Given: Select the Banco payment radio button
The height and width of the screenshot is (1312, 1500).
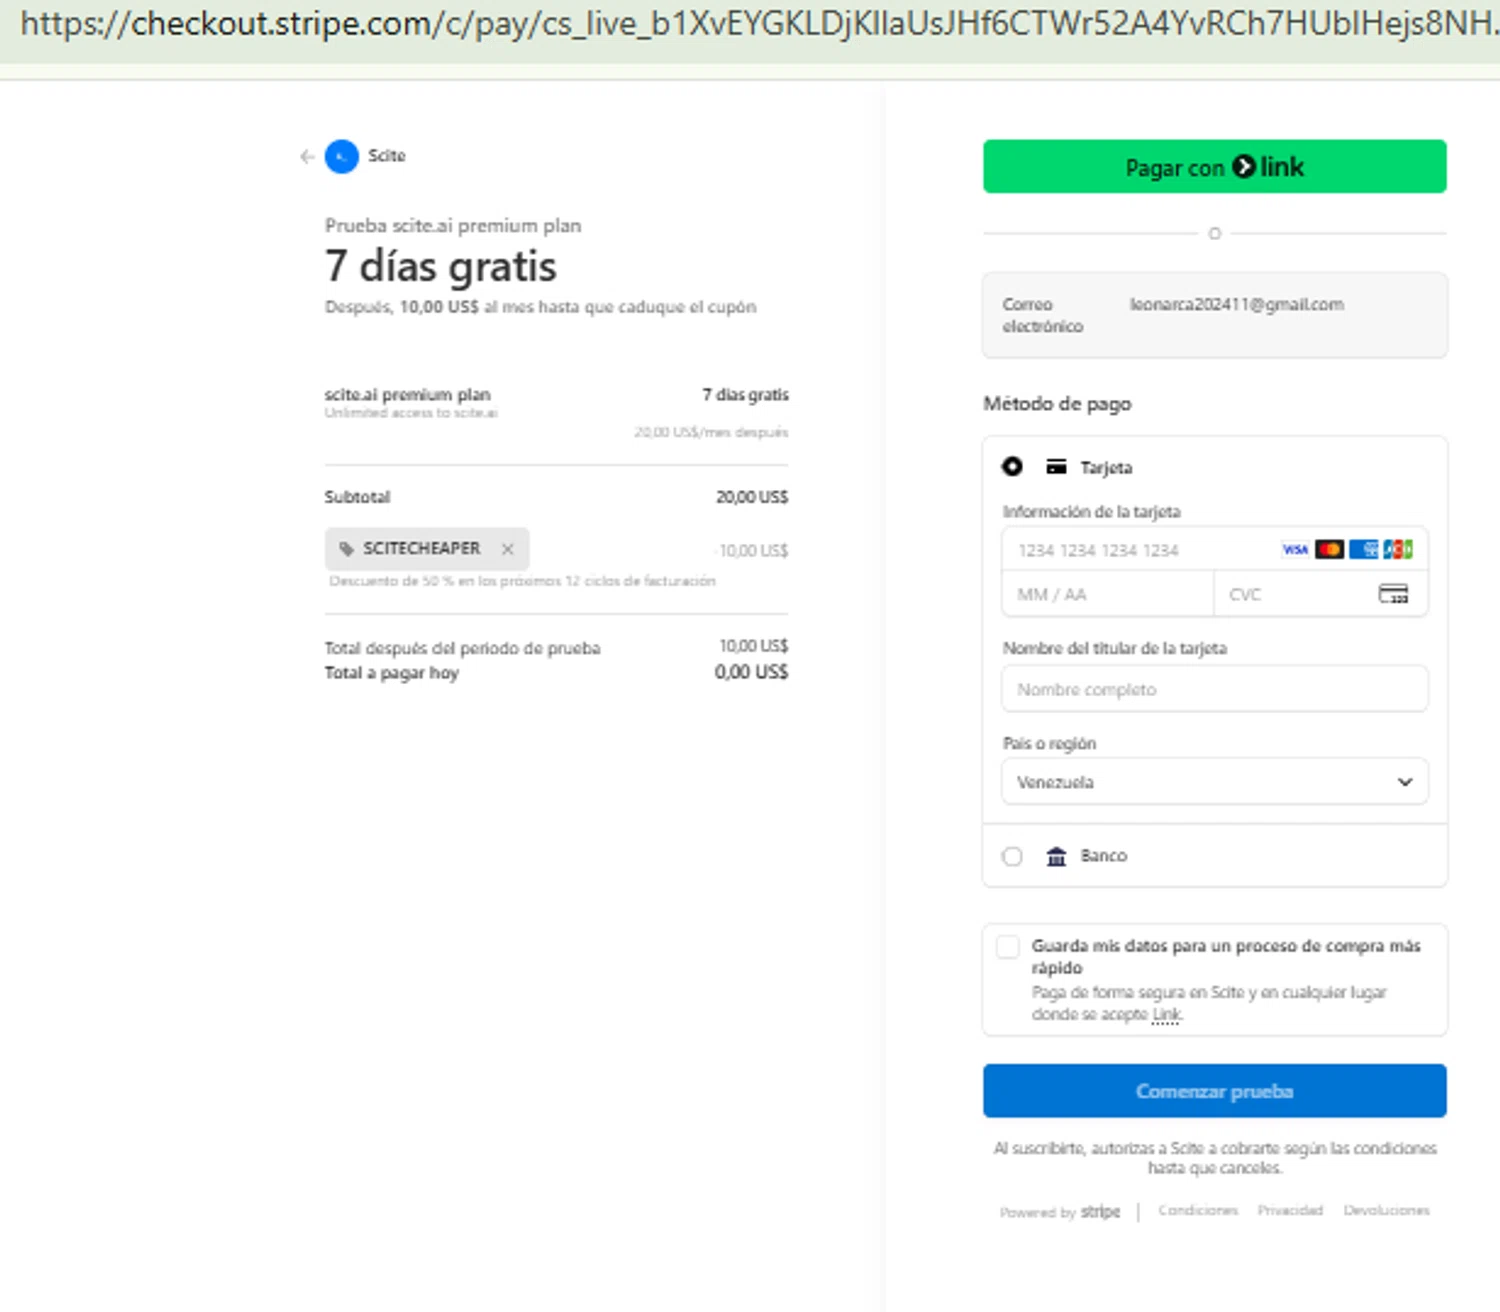Looking at the screenshot, I should (x=1012, y=856).
